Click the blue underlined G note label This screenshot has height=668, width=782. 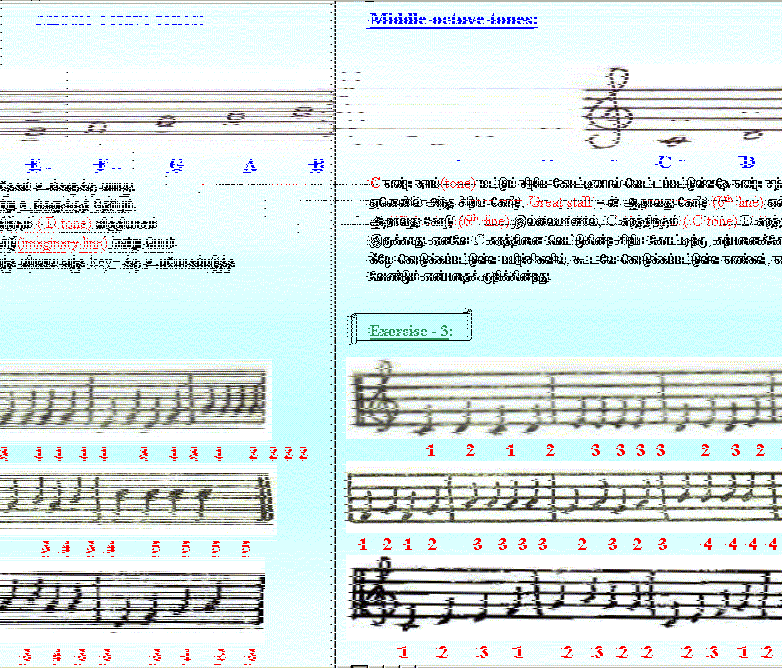(x=176, y=165)
